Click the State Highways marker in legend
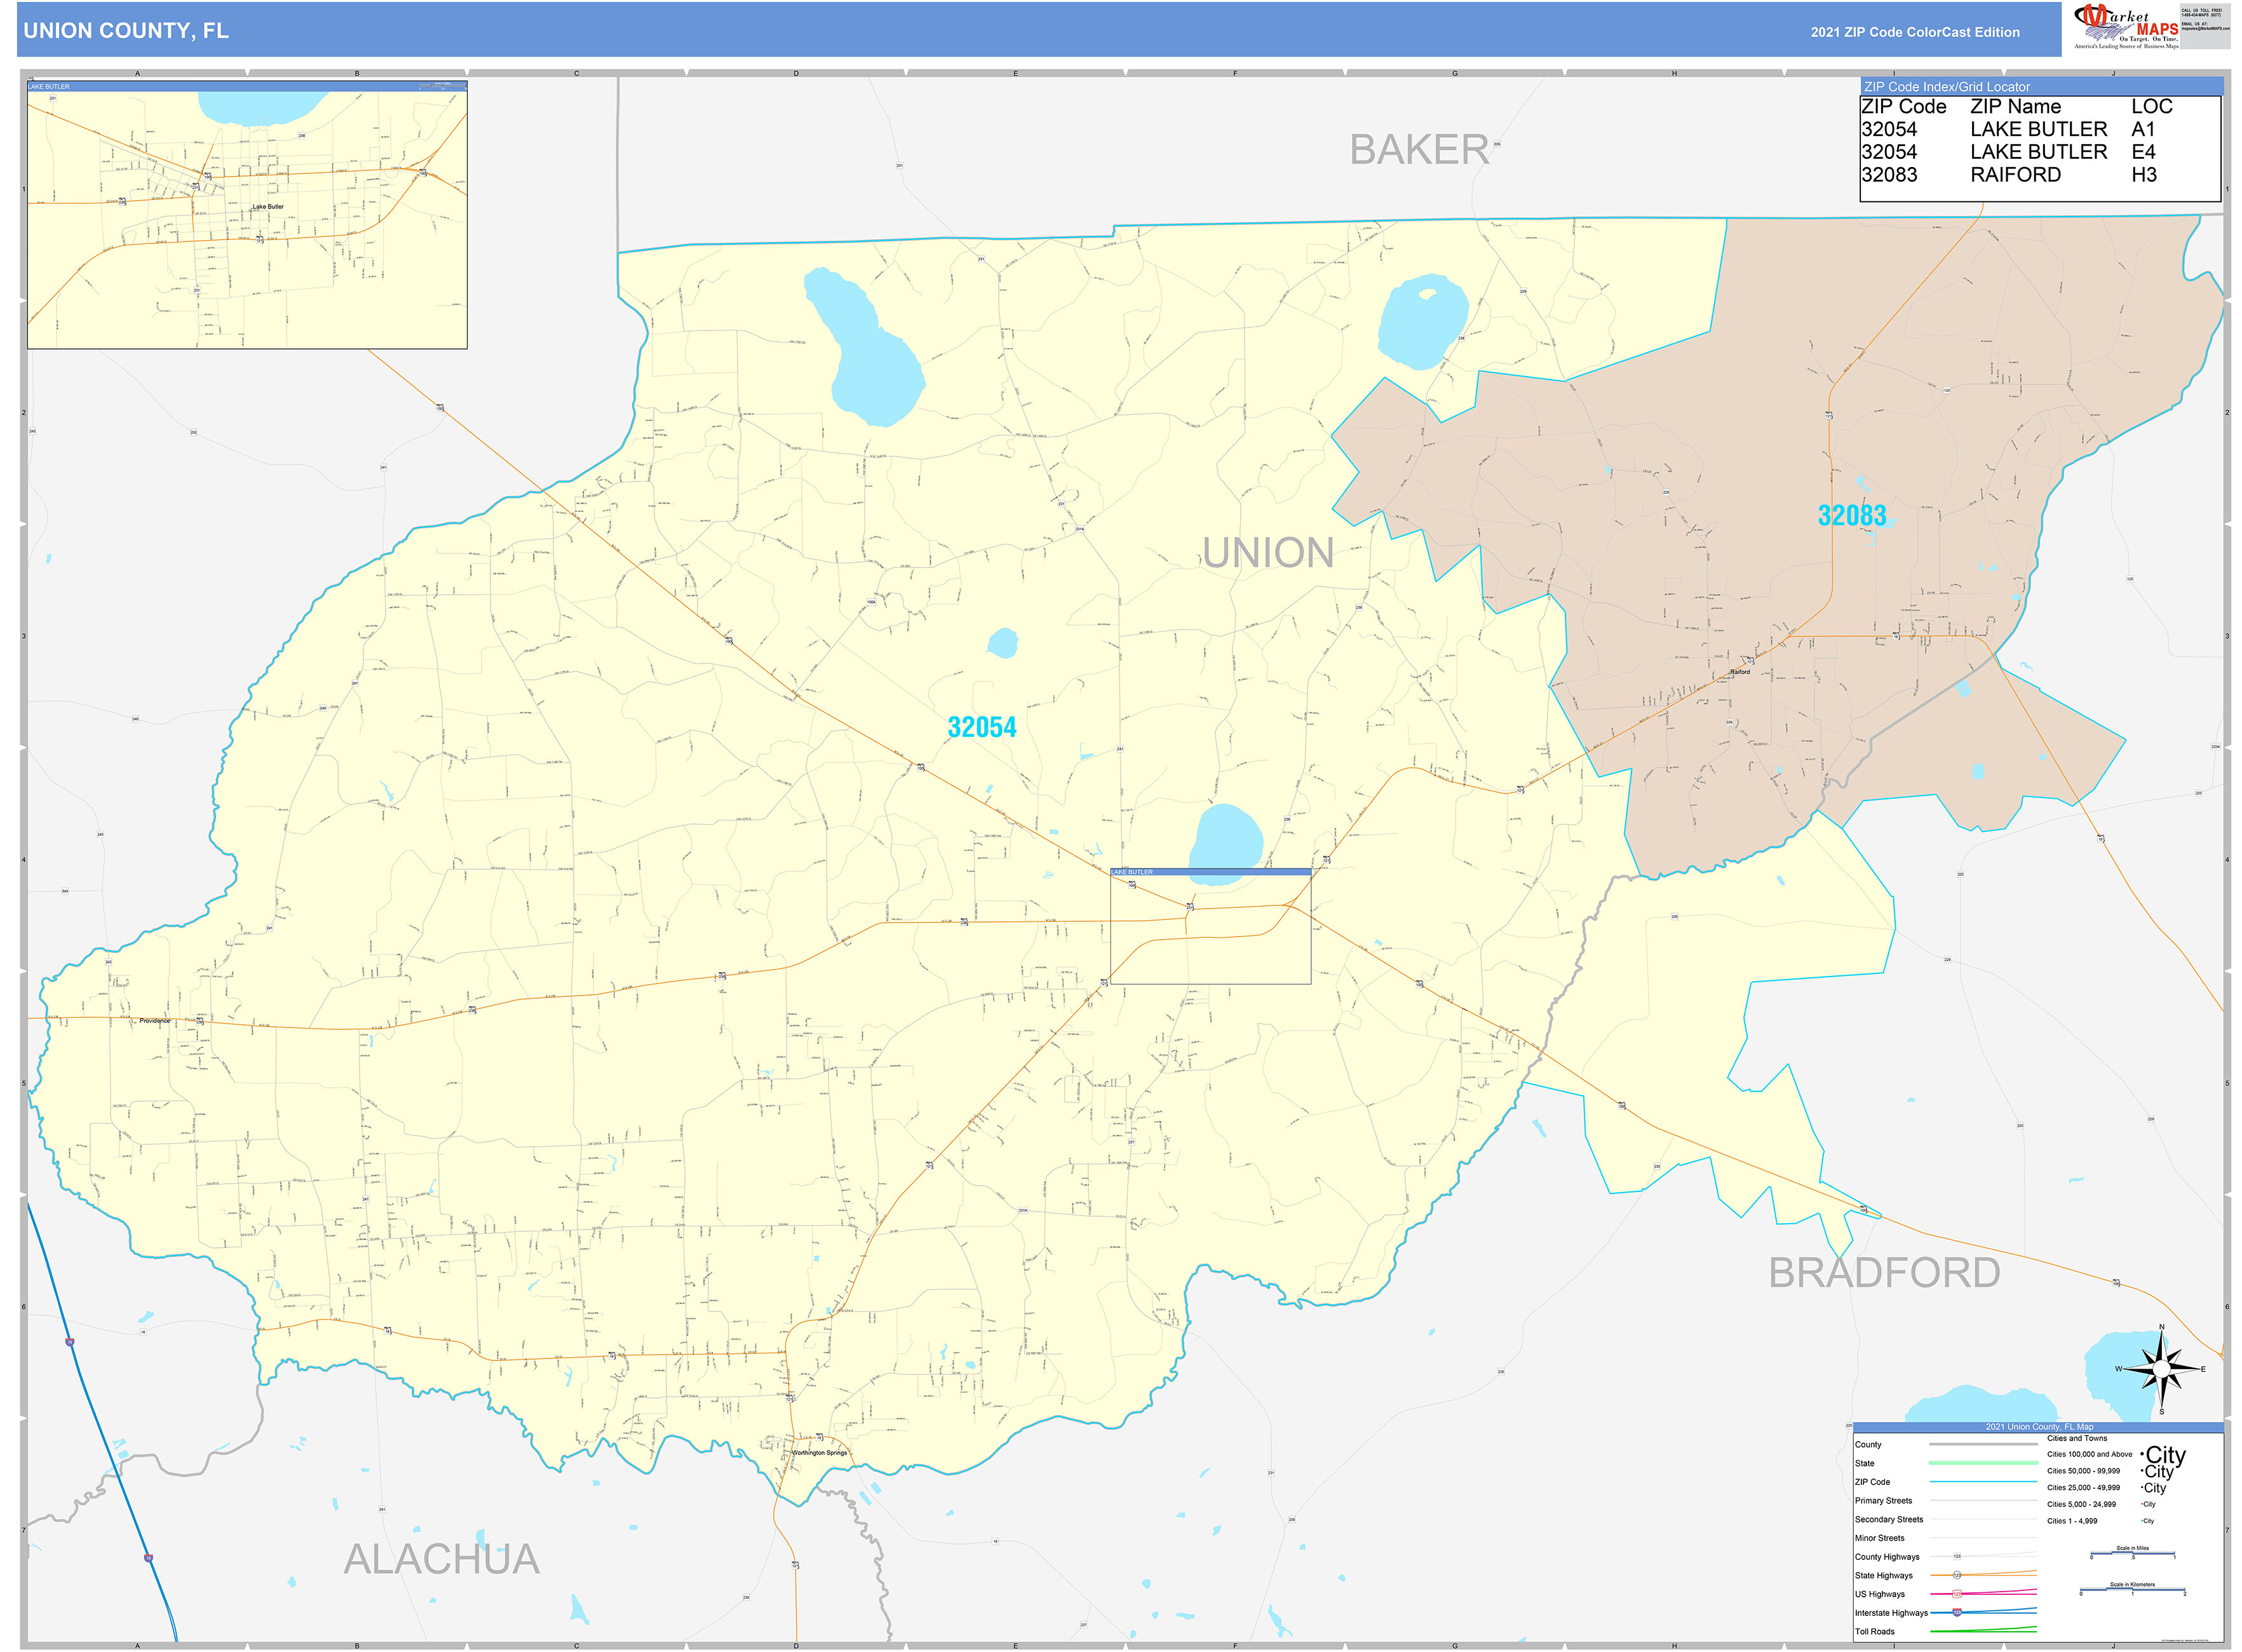Screen dimensions: 2242x1652 pyautogui.click(x=1957, y=1575)
